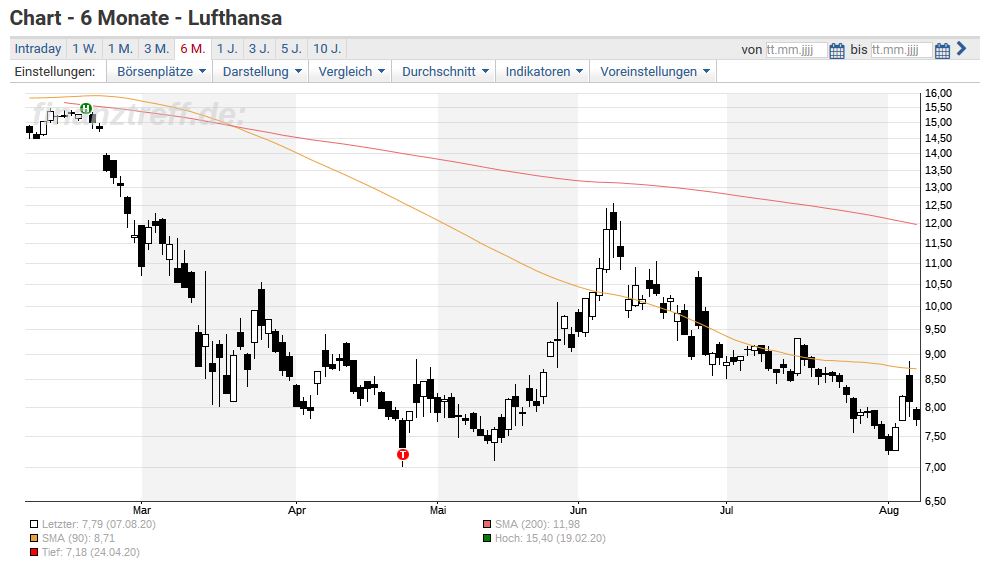Switch to the Intraday timeframe tab
The width and height of the screenshot is (994, 573).
[38, 49]
